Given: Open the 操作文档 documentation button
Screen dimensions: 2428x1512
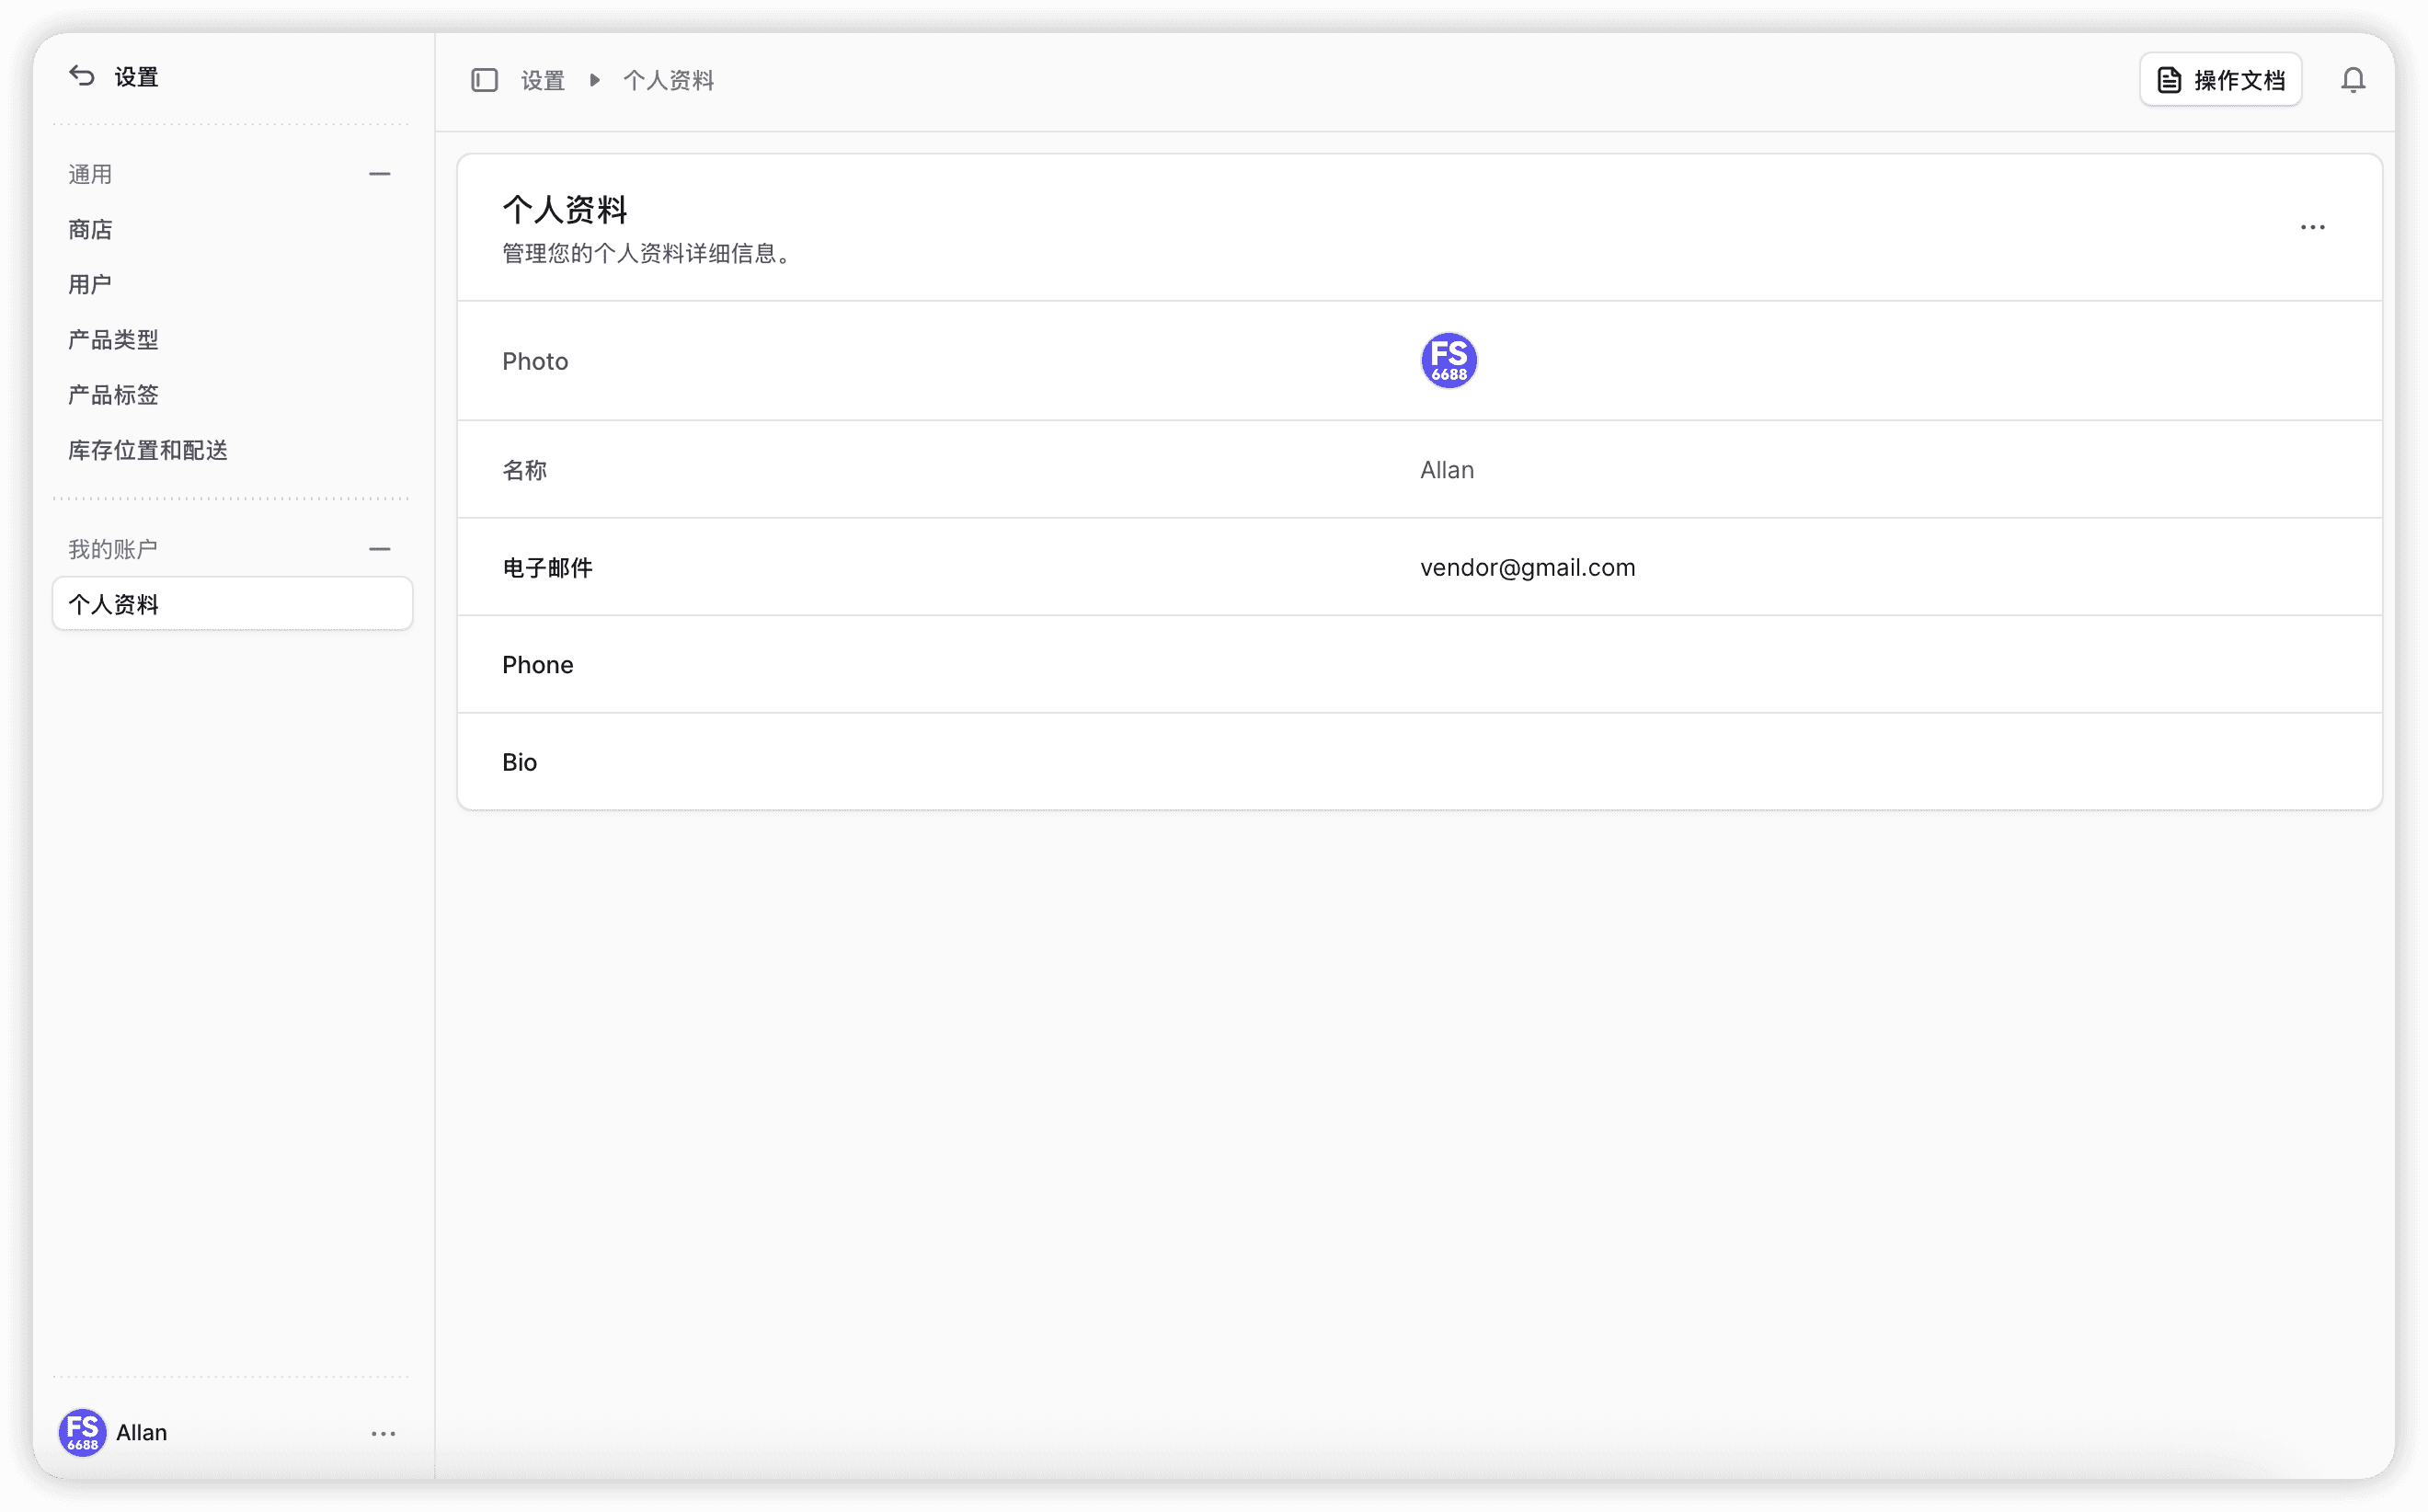Looking at the screenshot, I should click(x=2220, y=80).
